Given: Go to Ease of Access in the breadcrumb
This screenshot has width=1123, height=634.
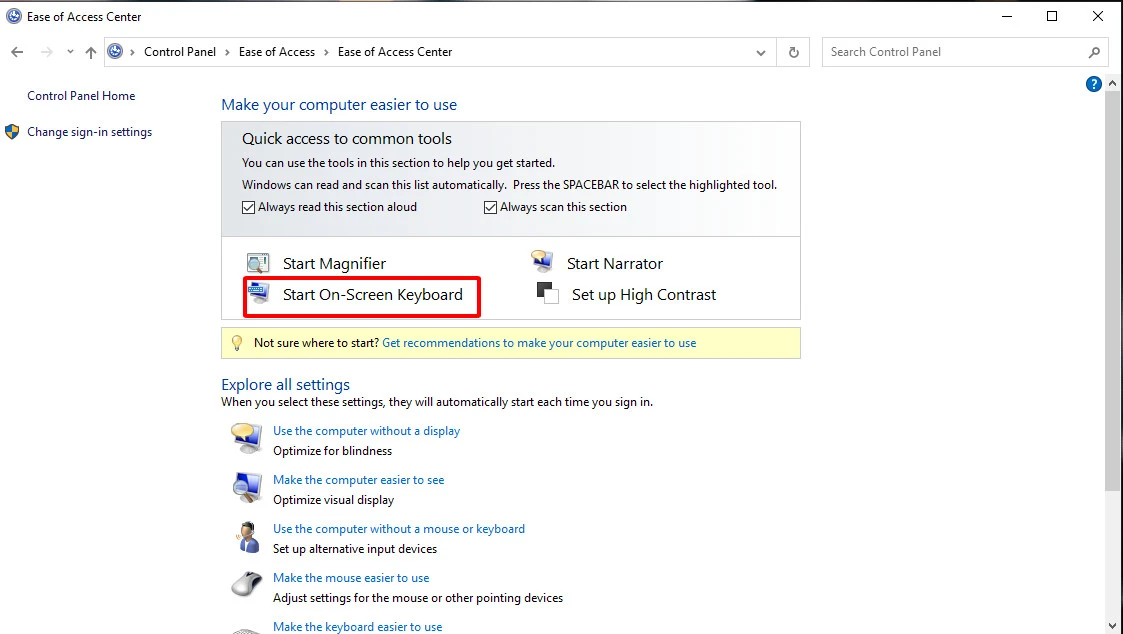Looking at the screenshot, I should [x=276, y=52].
